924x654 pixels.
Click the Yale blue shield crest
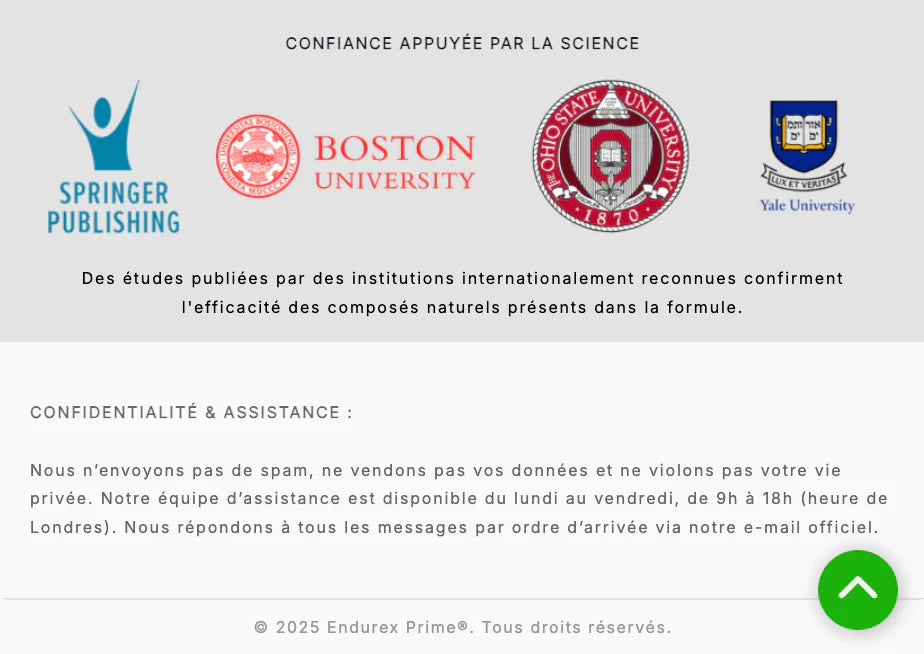[804, 135]
